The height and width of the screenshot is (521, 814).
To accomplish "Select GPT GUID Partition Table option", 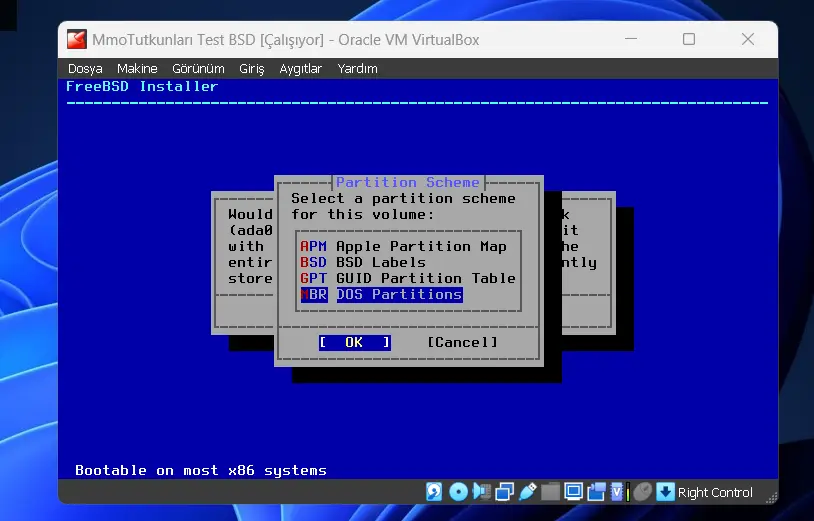I will 408,279.
